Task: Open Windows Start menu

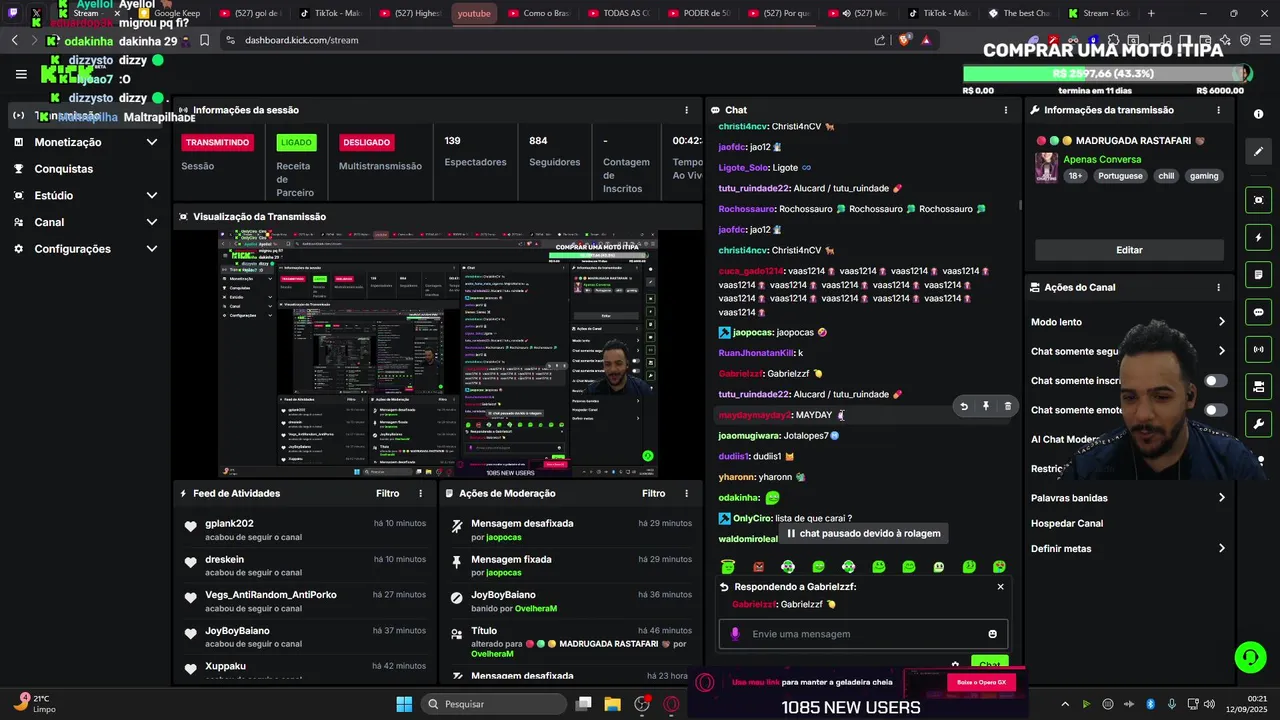Action: coord(404,704)
